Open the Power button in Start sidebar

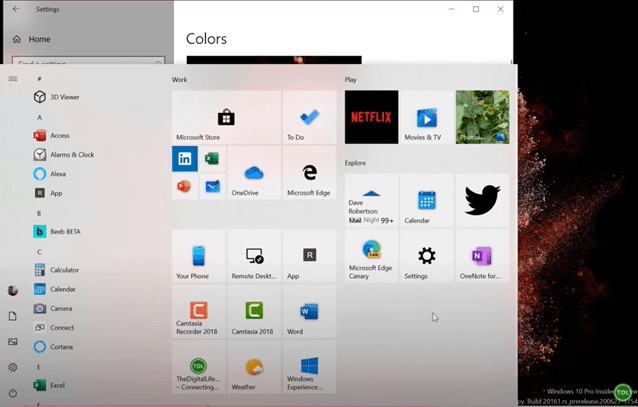tap(13, 393)
